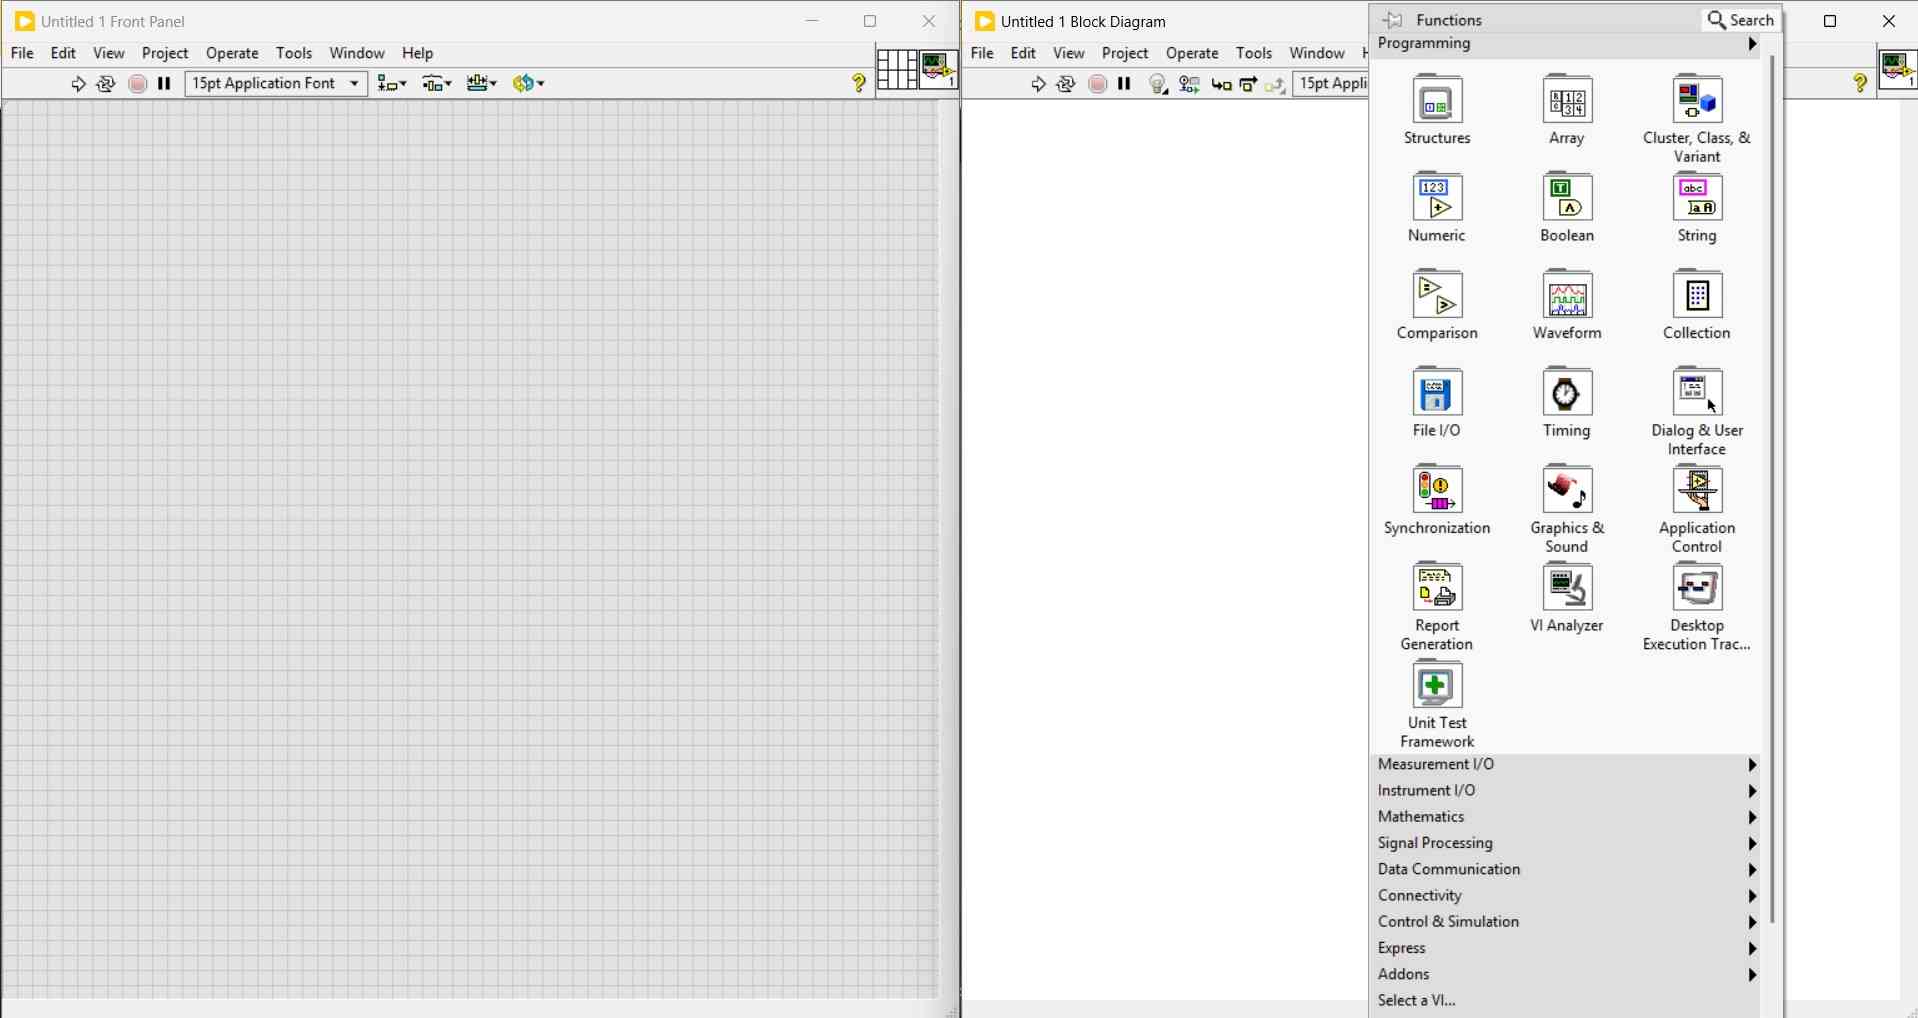Open the Block Diagram font dropdown
This screenshot has width=1918, height=1018.
tap(1331, 84)
